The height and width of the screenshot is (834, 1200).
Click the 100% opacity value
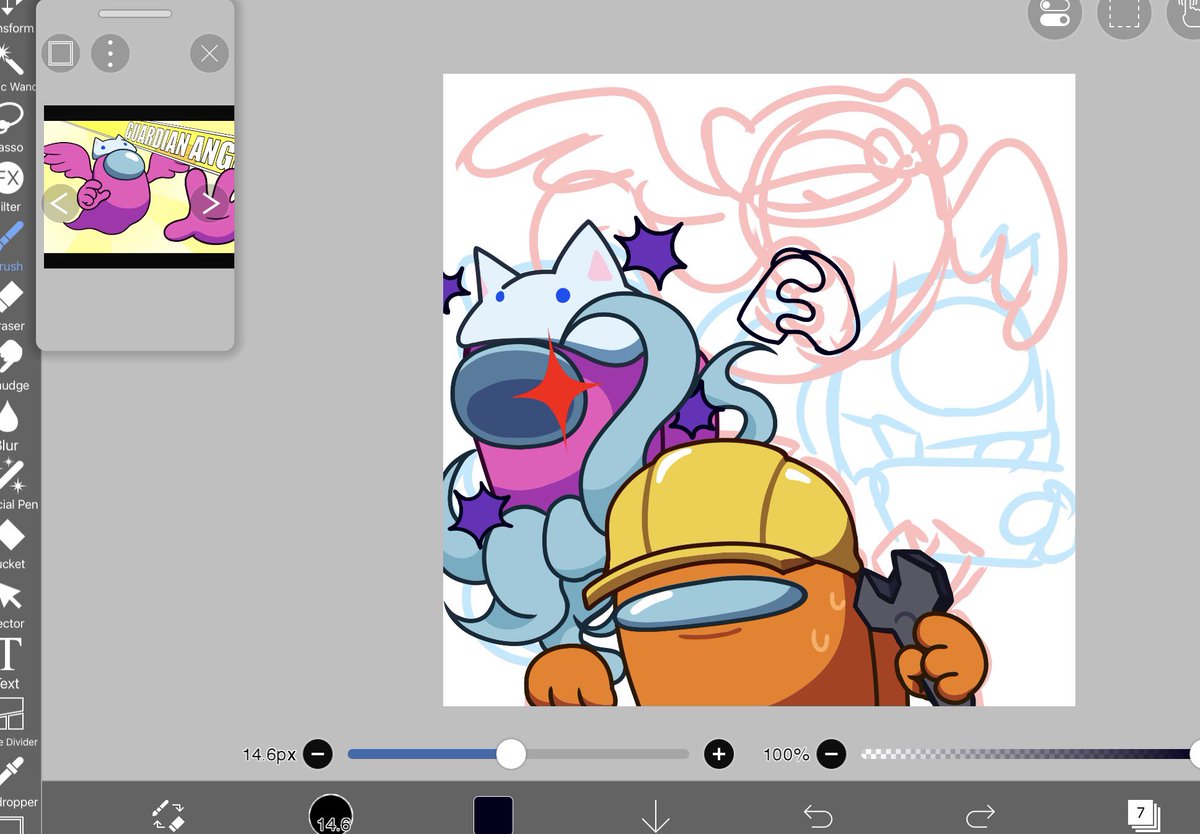coord(786,754)
